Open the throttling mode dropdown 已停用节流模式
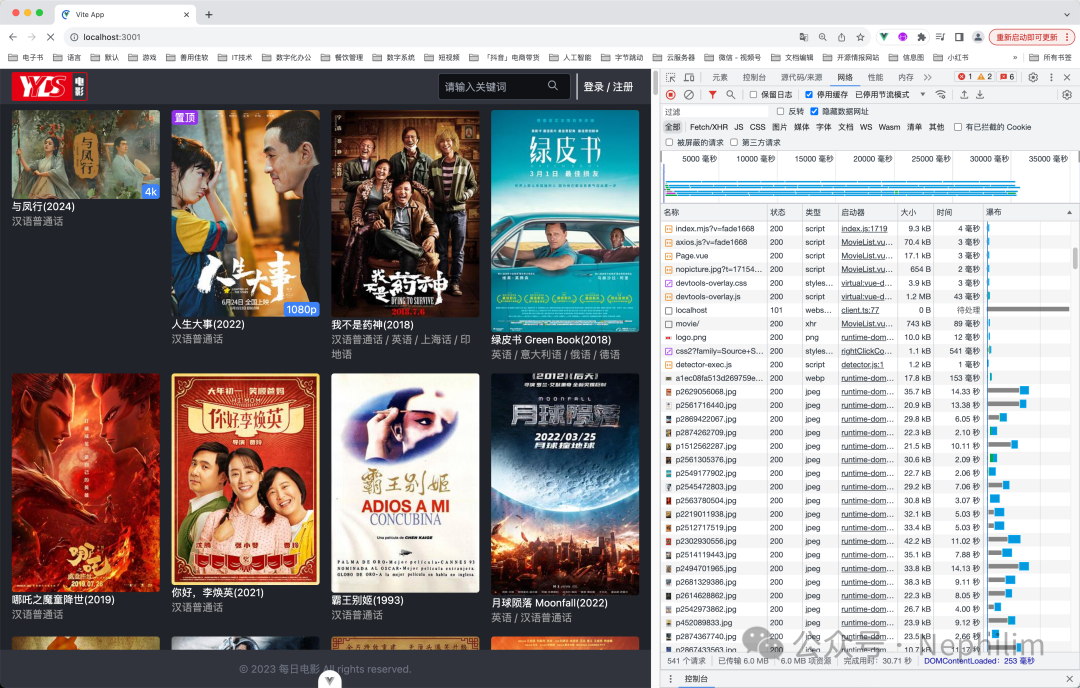 click(x=890, y=94)
